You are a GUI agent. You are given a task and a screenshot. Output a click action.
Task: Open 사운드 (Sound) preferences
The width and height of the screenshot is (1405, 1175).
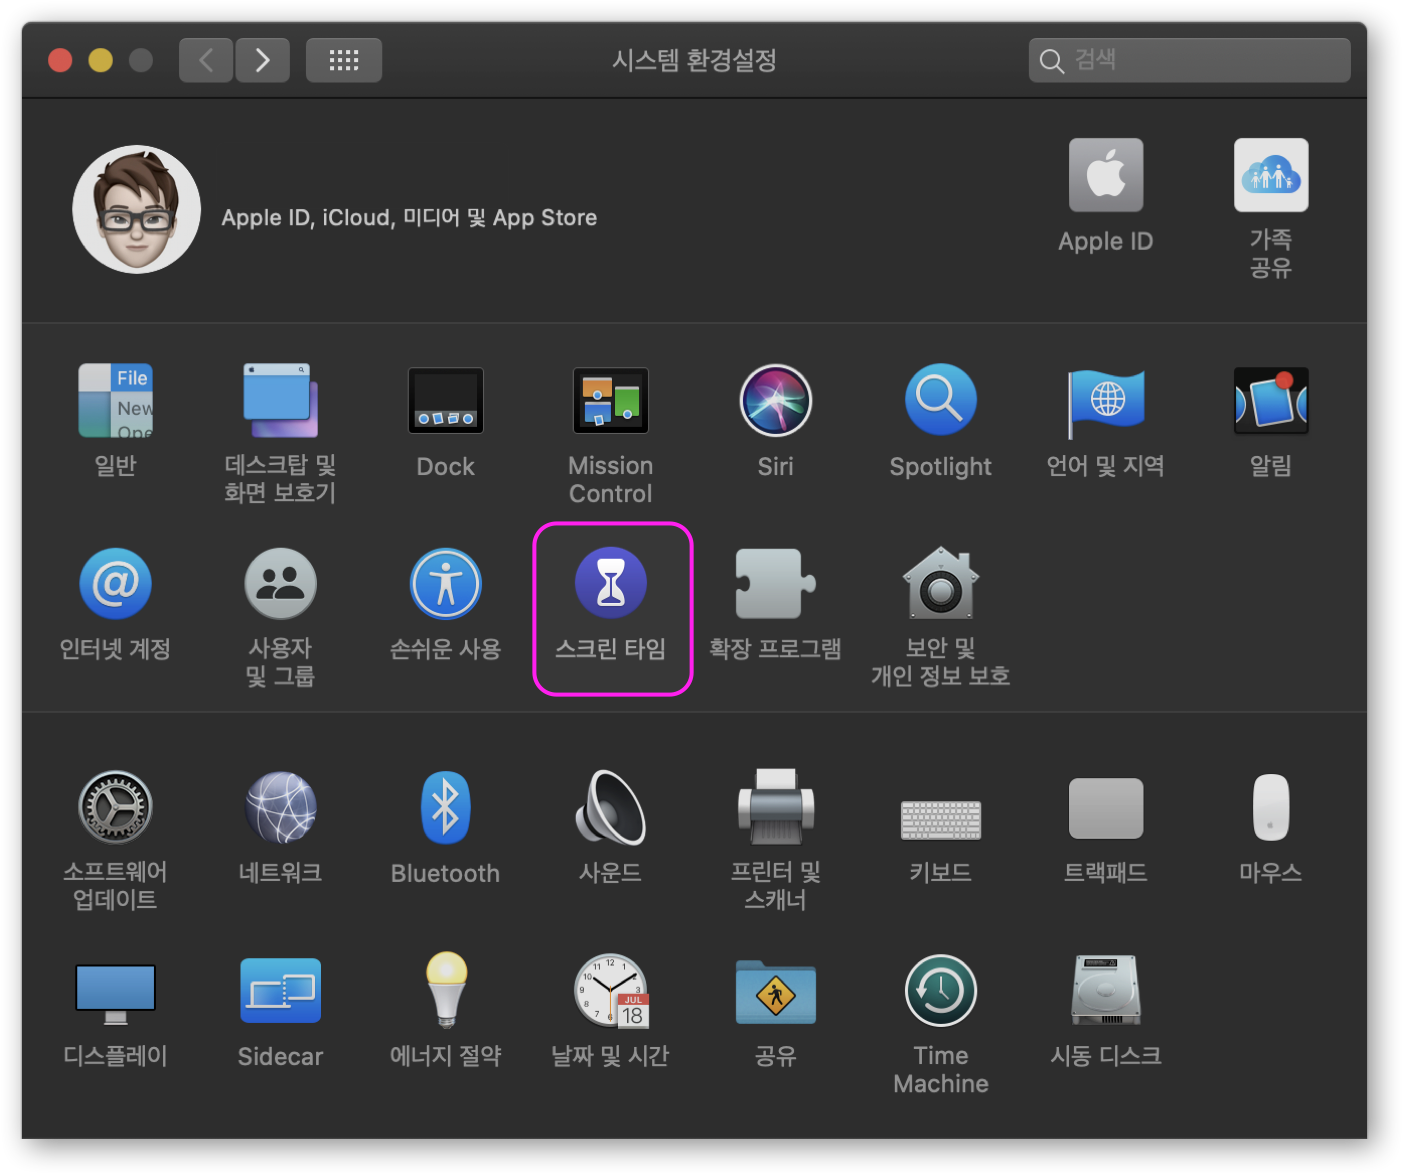(611, 808)
